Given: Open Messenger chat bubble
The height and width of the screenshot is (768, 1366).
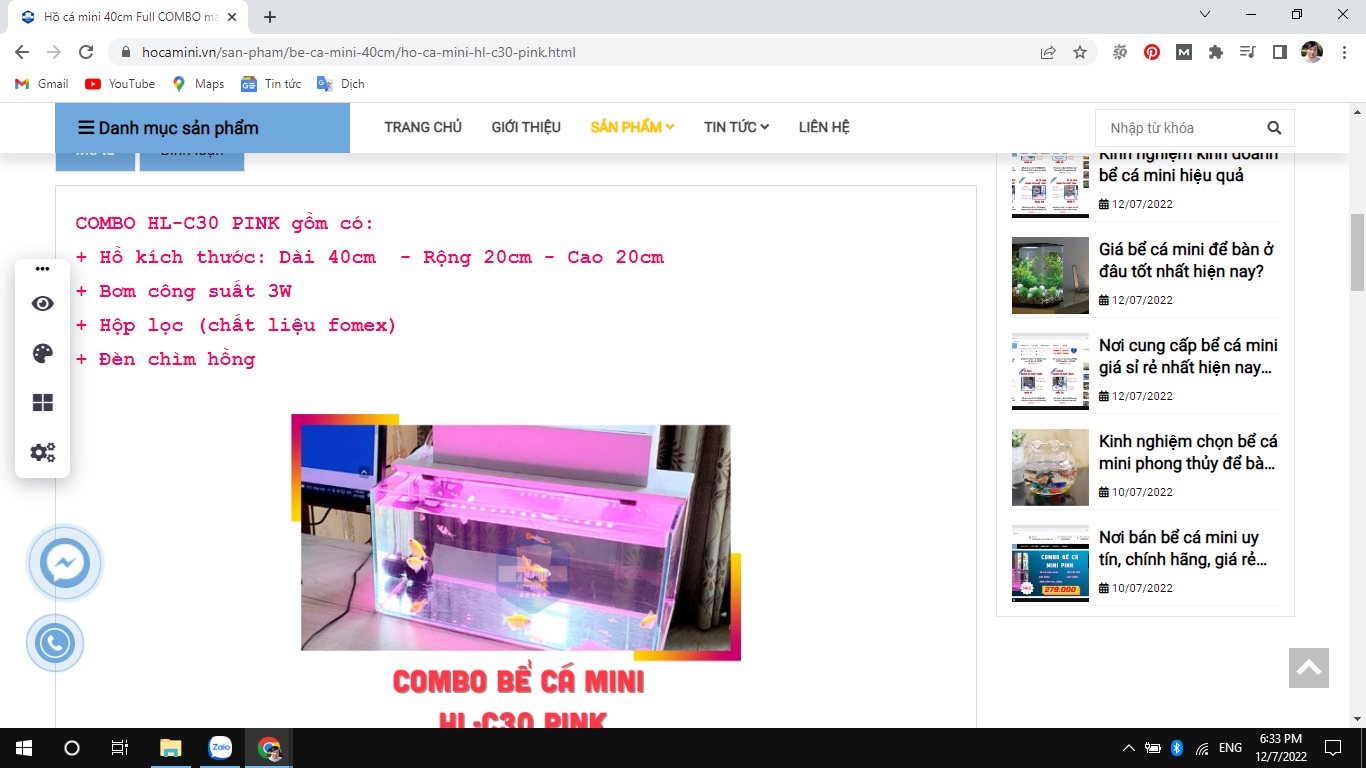Looking at the screenshot, I should (x=65, y=564).
